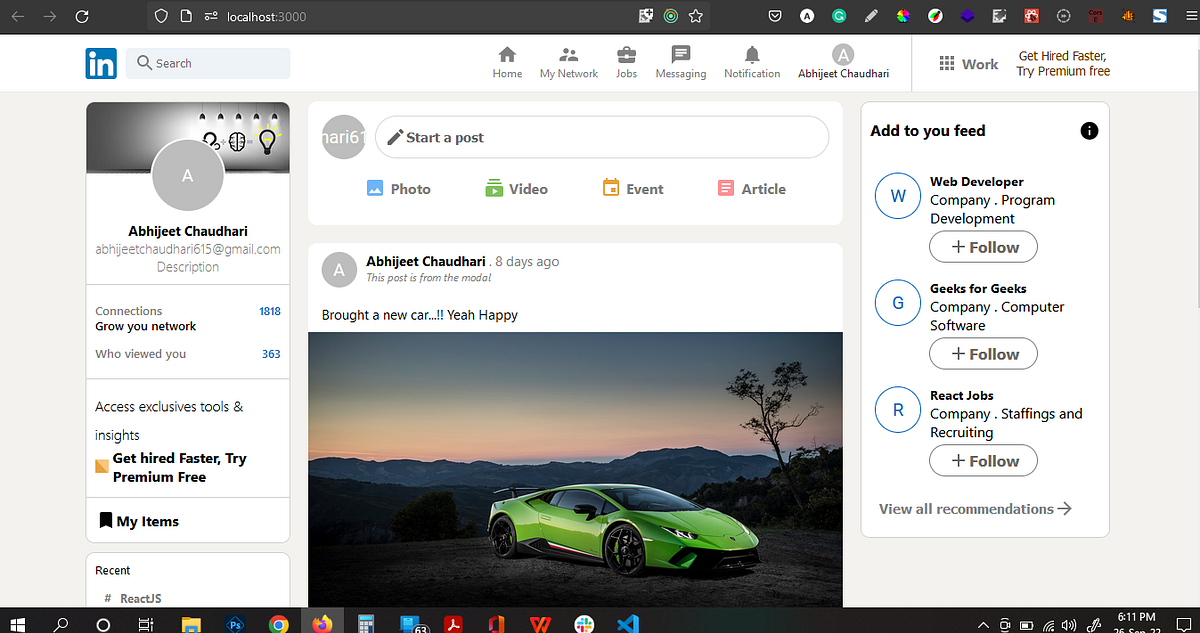Viewport: 1200px width, 633px height.
Task: Select the Home navigation icon
Action: point(507,55)
